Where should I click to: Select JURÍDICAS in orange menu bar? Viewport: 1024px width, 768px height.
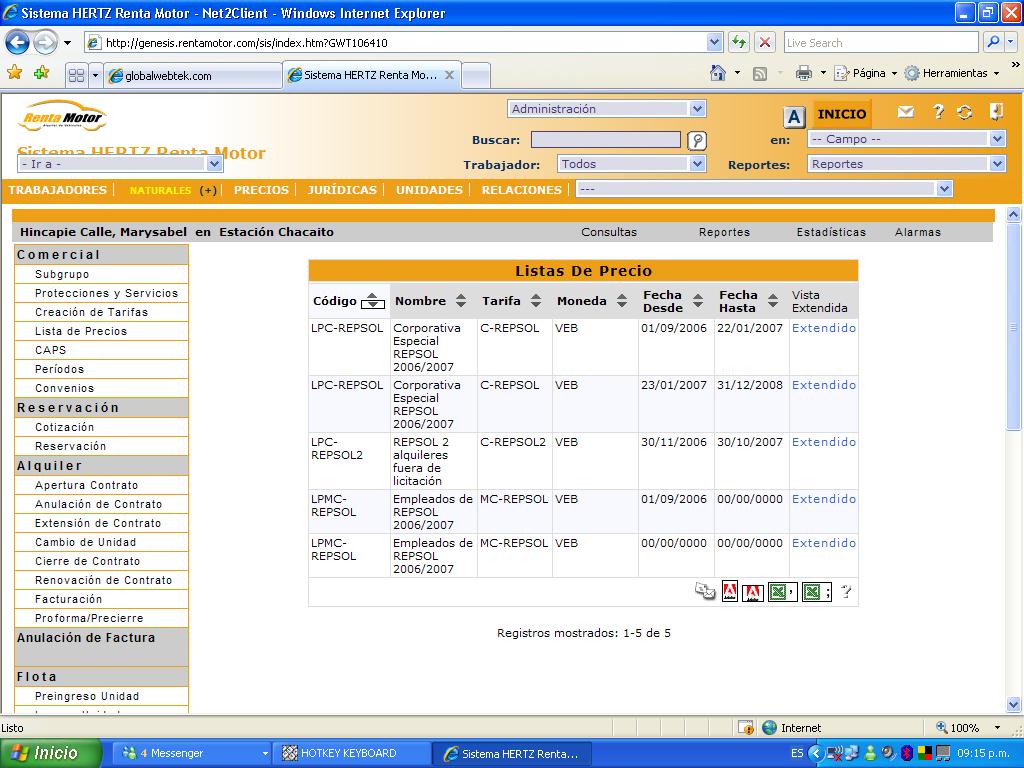click(x=342, y=190)
